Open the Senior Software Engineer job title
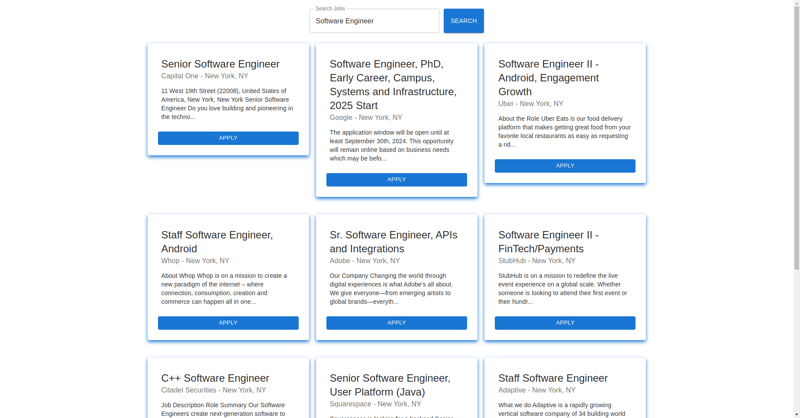The height and width of the screenshot is (418, 800). pos(220,64)
